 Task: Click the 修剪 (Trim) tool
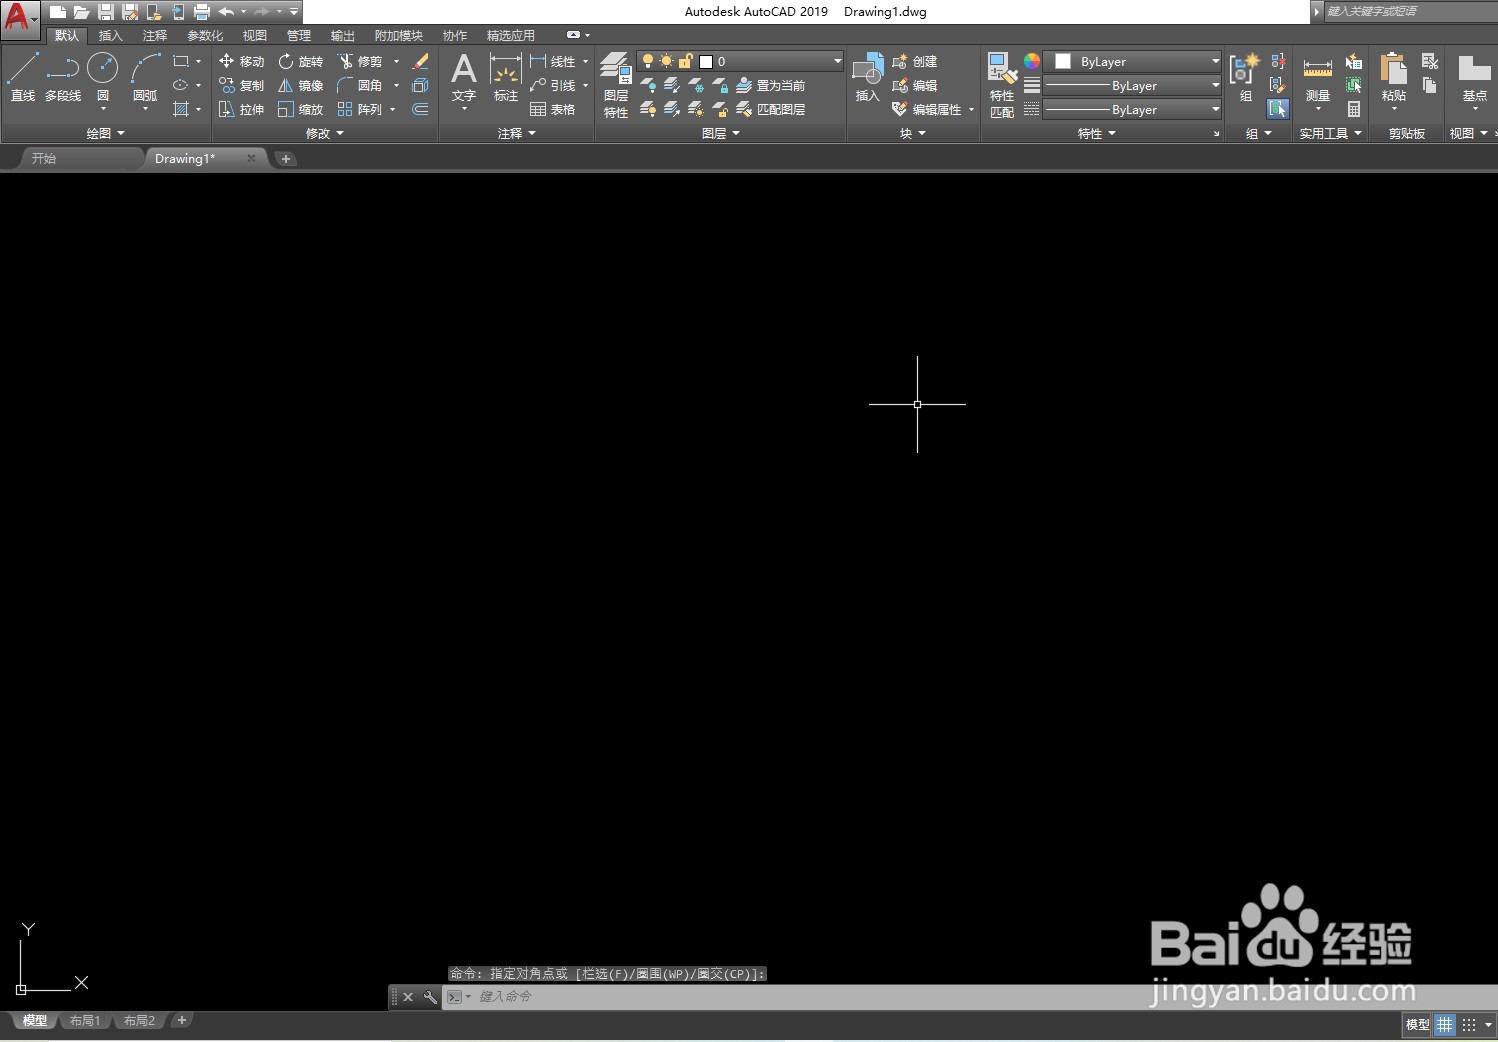coord(360,61)
